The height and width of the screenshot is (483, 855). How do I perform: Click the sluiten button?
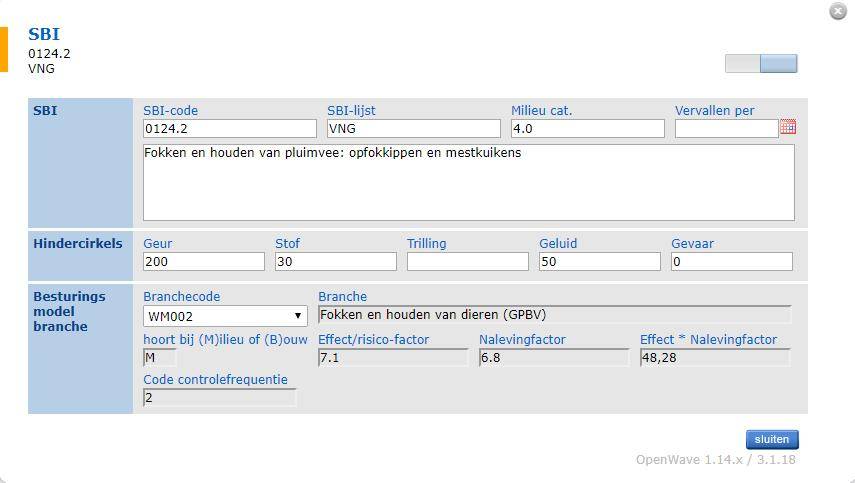tap(772, 439)
